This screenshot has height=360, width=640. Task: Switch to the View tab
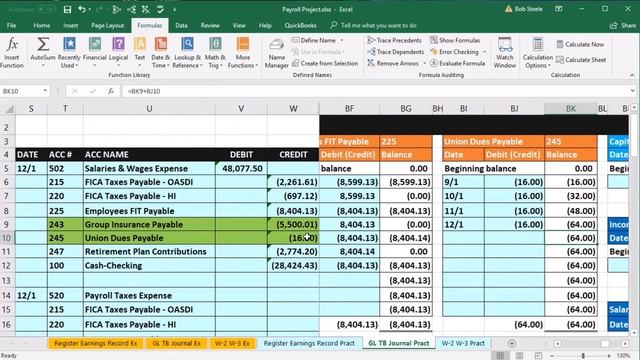pyautogui.click(x=239, y=25)
